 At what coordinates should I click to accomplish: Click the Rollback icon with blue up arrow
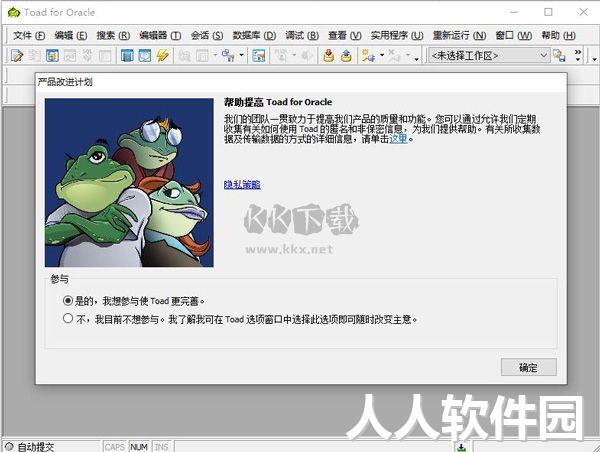(346, 56)
